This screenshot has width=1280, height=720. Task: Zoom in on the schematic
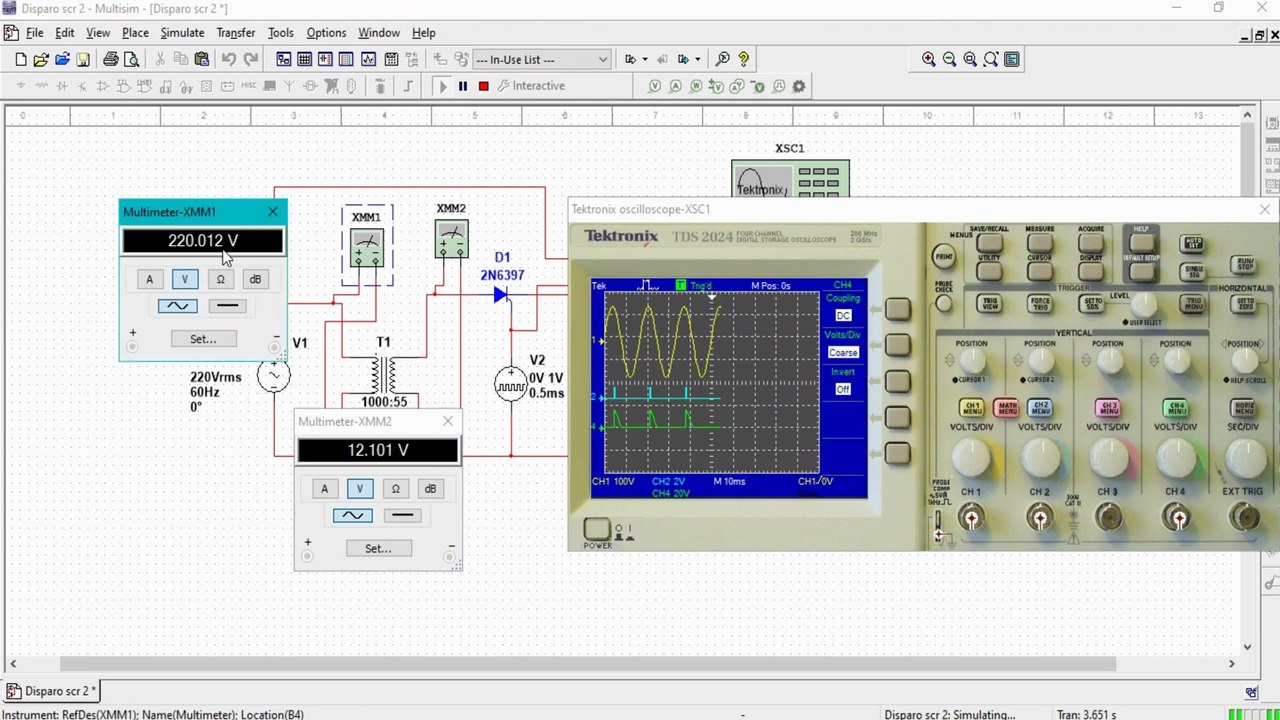pyautogui.click(x=929, y=59)
